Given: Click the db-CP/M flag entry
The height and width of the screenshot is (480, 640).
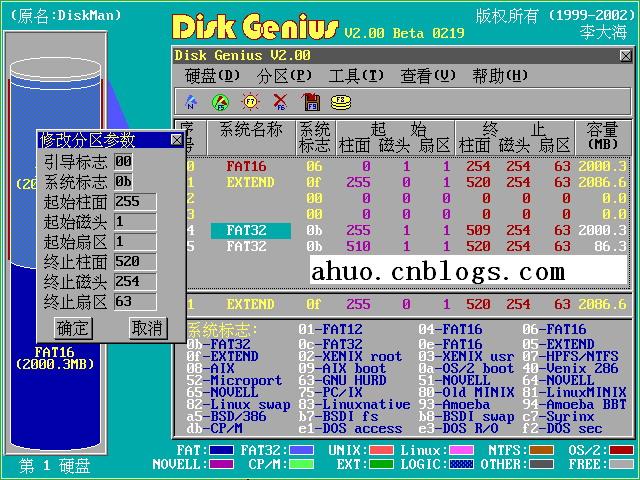Looking at the screenshot, I should coord(214,429).
